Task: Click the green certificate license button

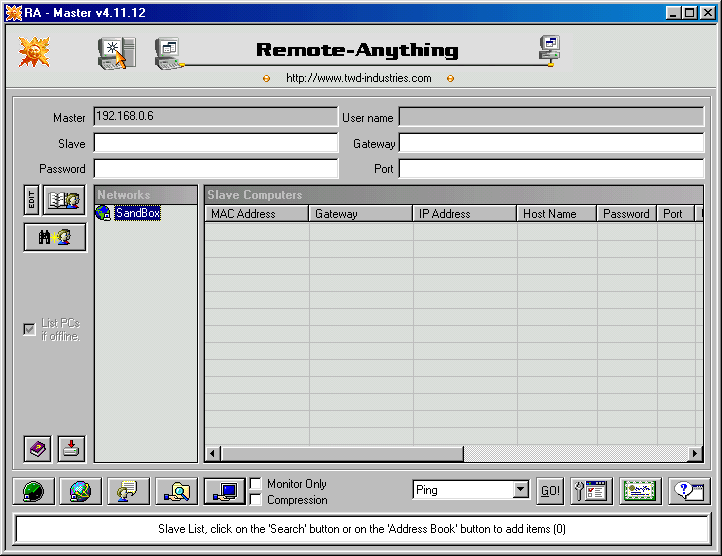Action: pyautogui.click(x=639, y=491)
